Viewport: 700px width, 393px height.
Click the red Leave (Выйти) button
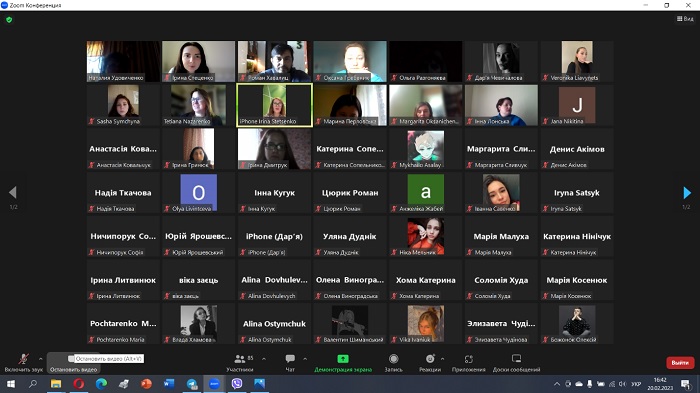pyautogui.click(x=680, y=363)
